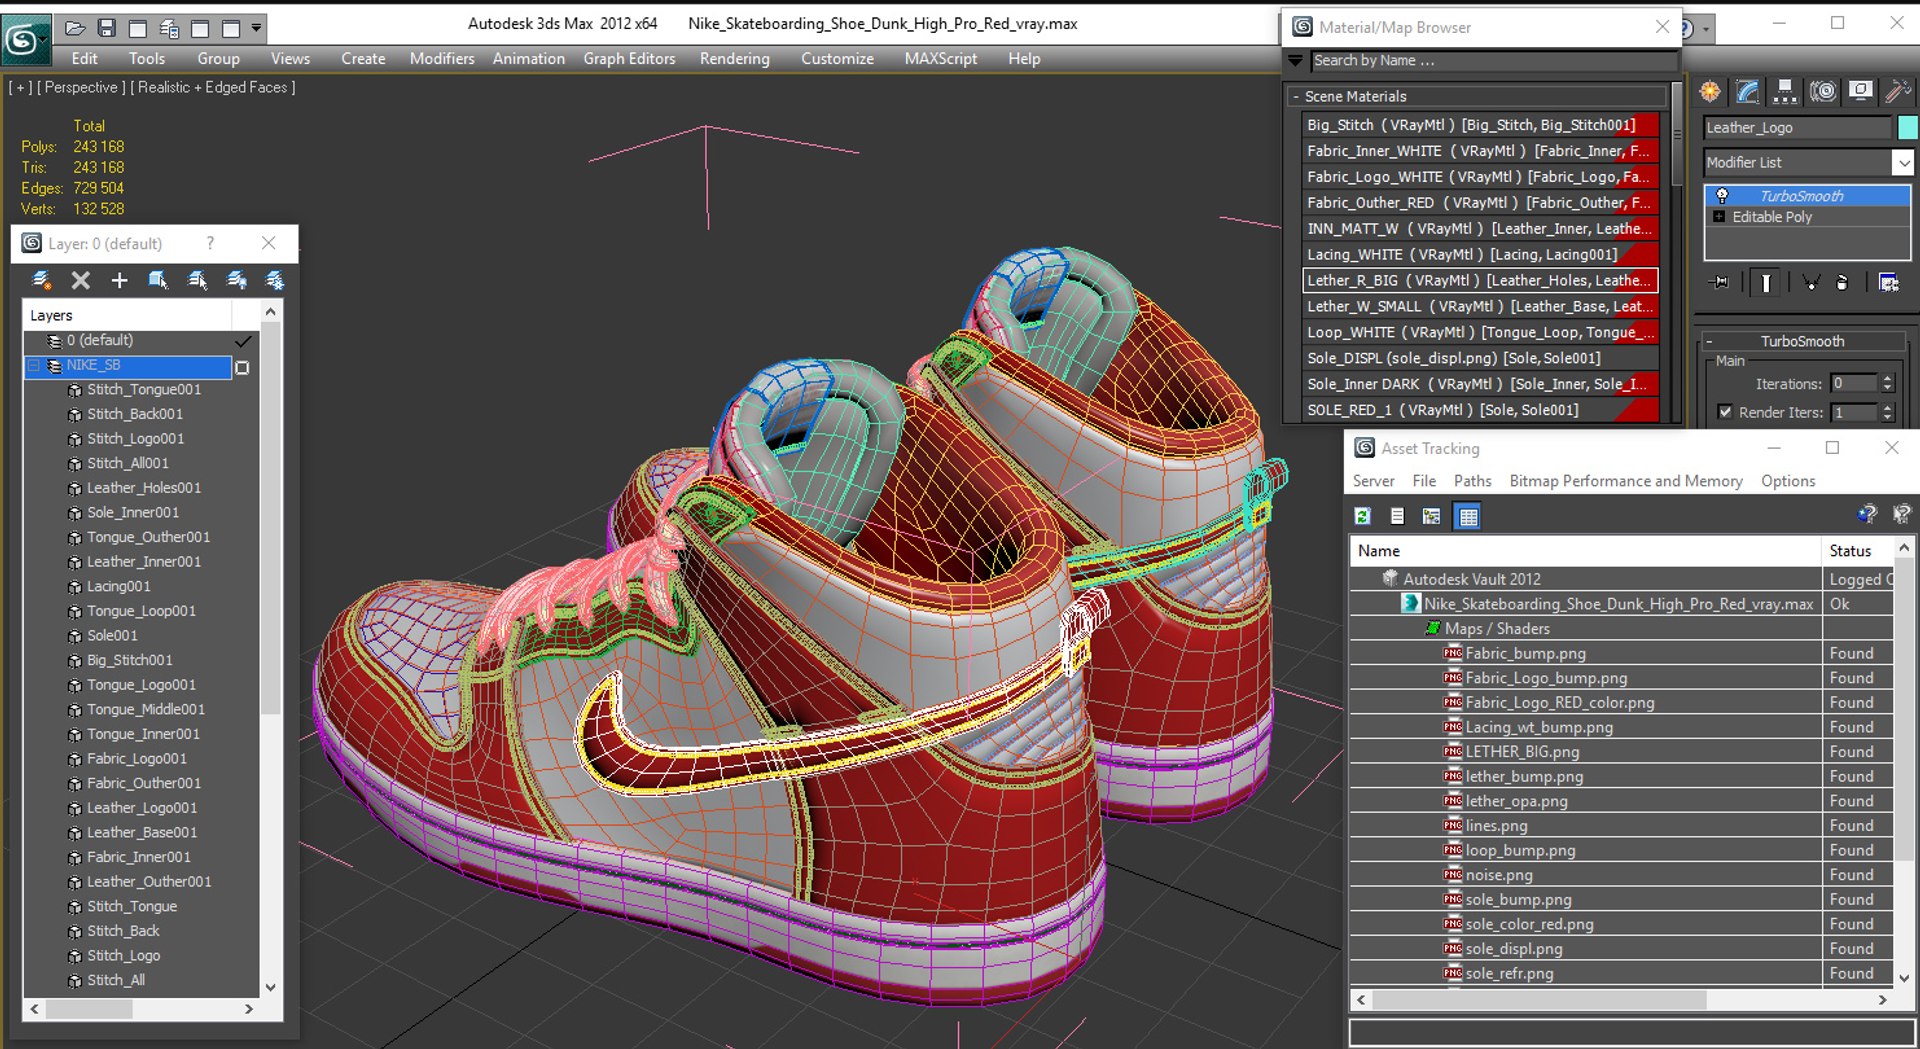Open the Edit menu
This screenshot has width=1920, height=1049.
click(x=85, y=59)
